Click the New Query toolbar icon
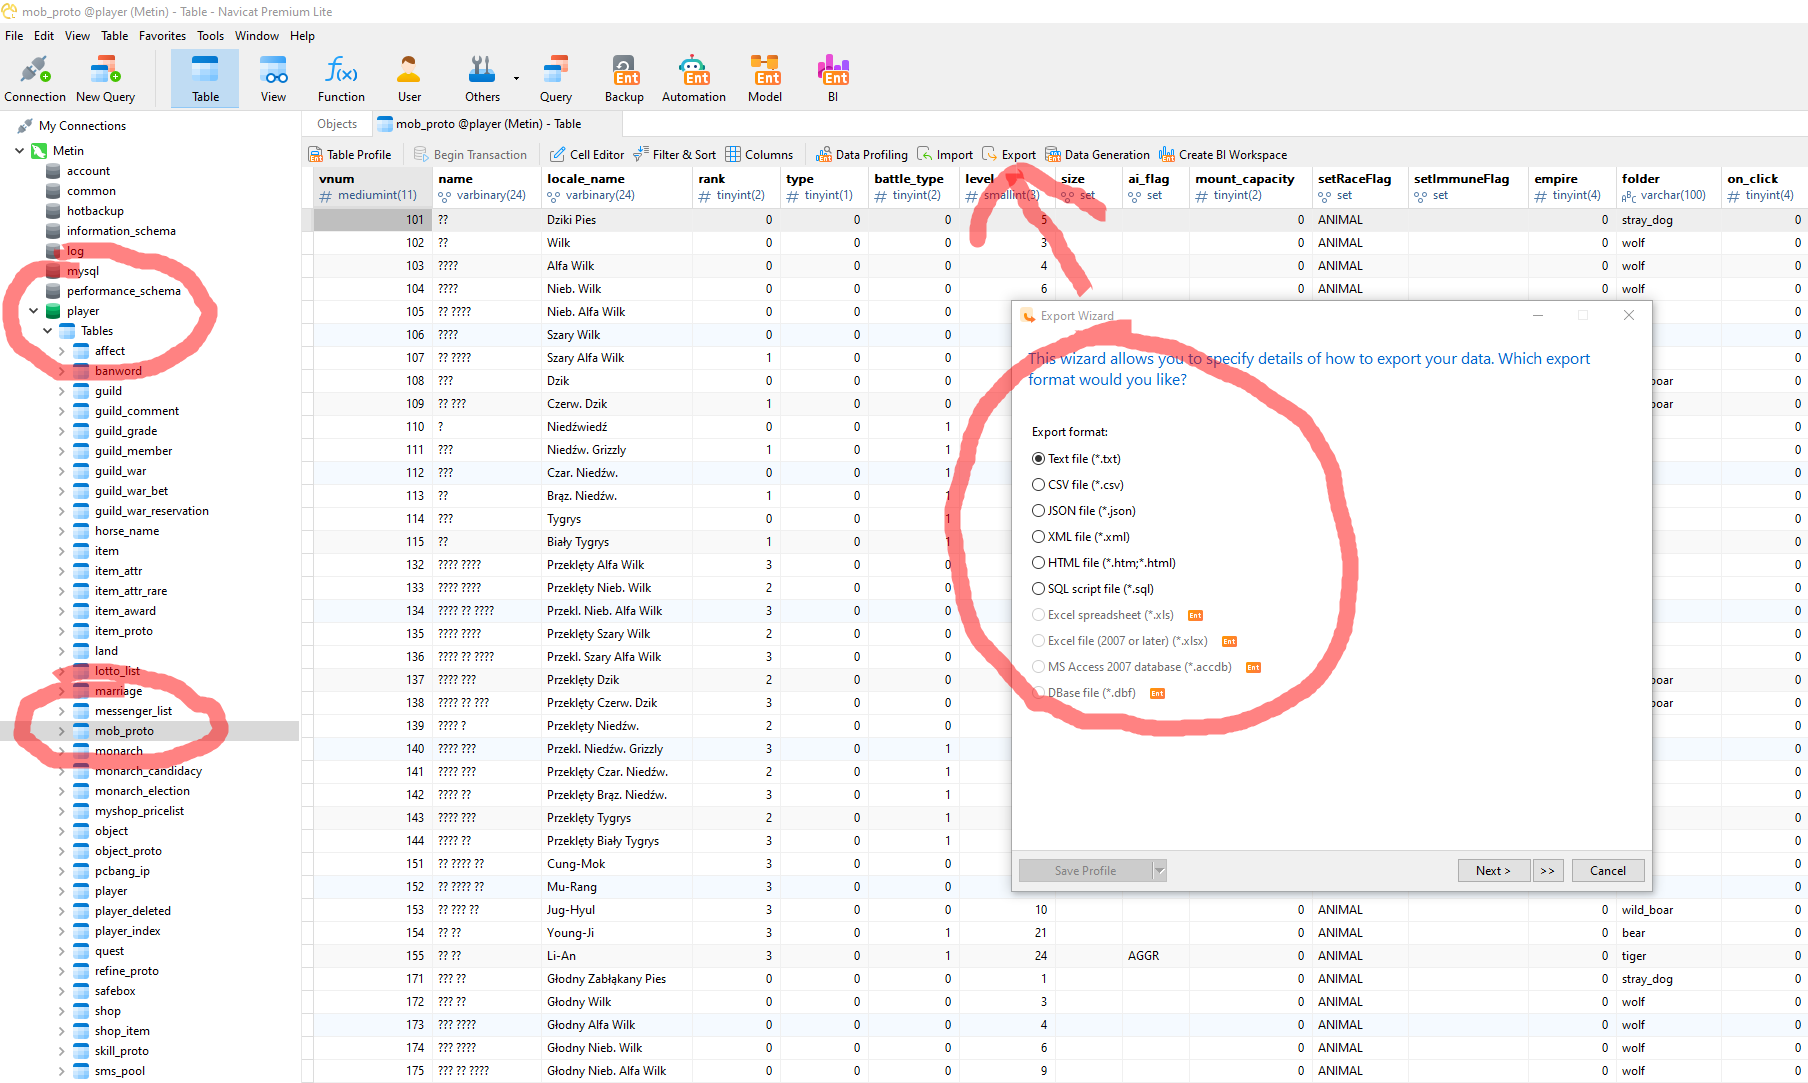This screenshot has width=1808, height=1083. (105, 79)
